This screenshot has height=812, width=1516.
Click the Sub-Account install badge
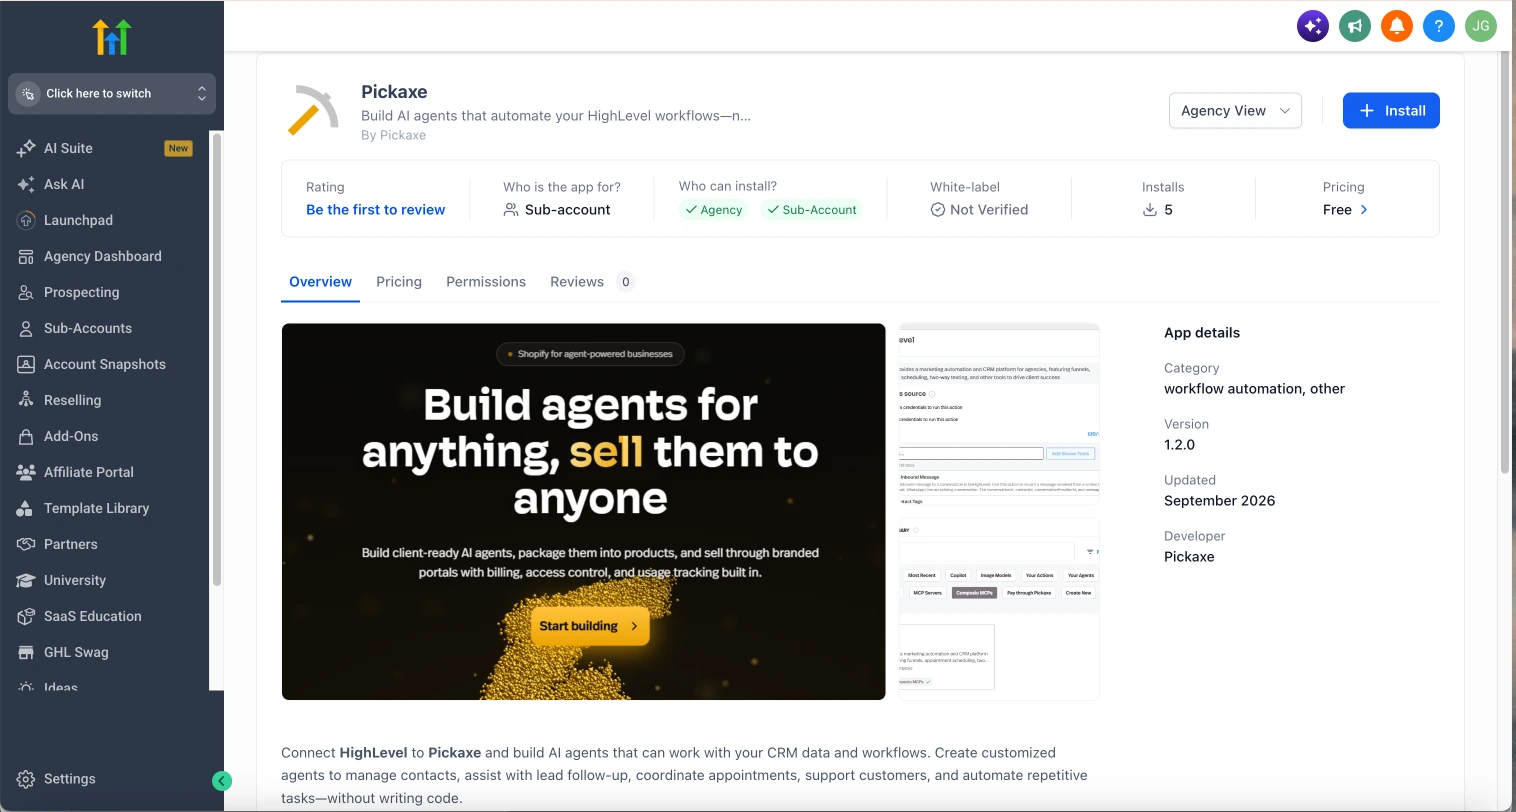point(811,210)
